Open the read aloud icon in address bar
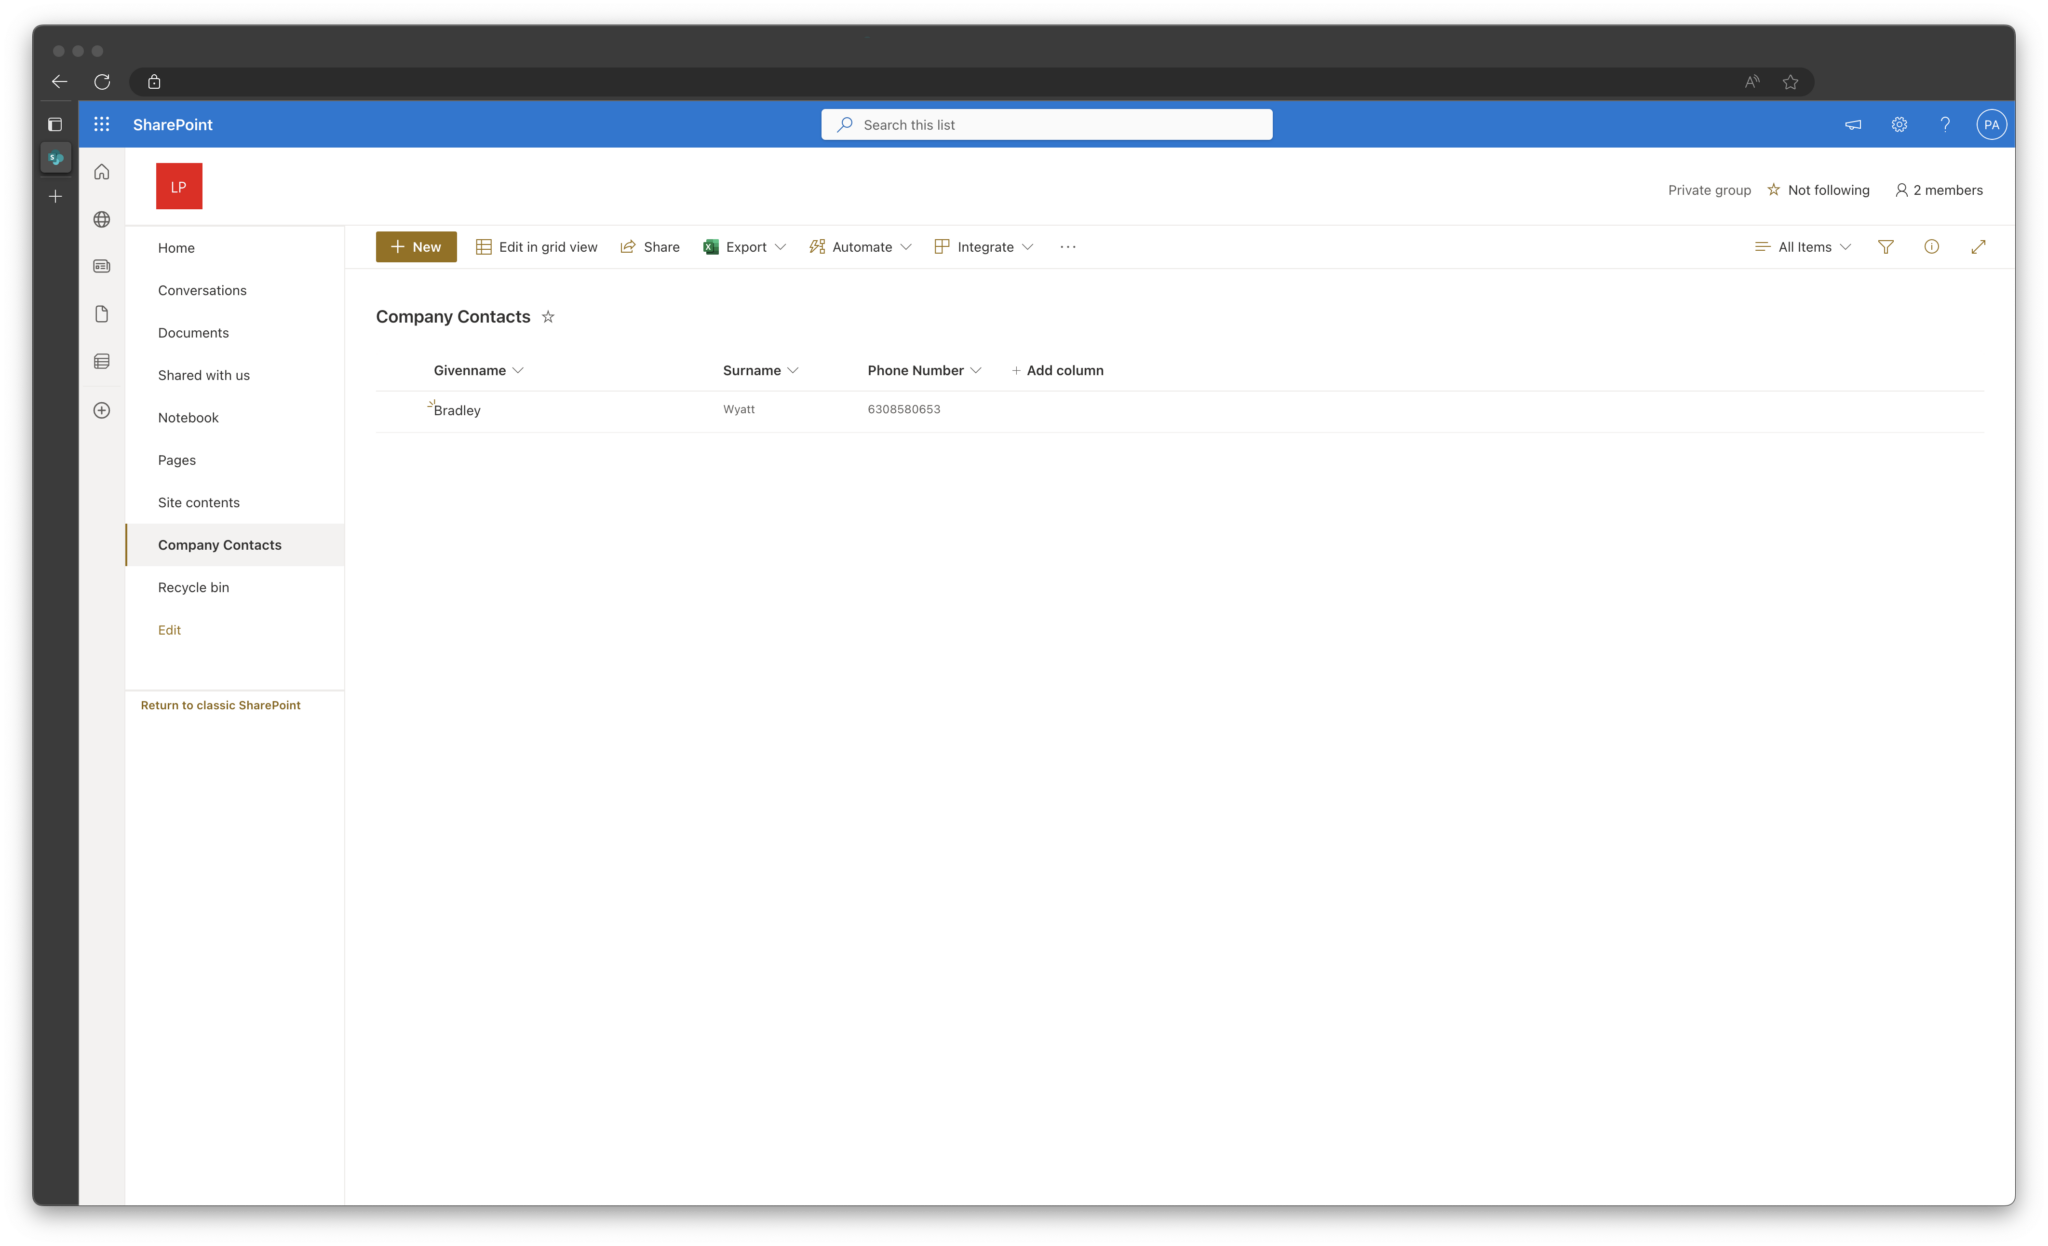Viewport: 2048px width, 1246px height. pos(1752,82)
